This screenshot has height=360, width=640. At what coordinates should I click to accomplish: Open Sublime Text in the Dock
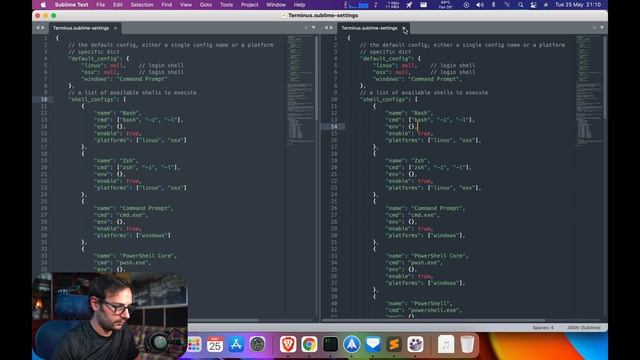(x=394, y=344)
